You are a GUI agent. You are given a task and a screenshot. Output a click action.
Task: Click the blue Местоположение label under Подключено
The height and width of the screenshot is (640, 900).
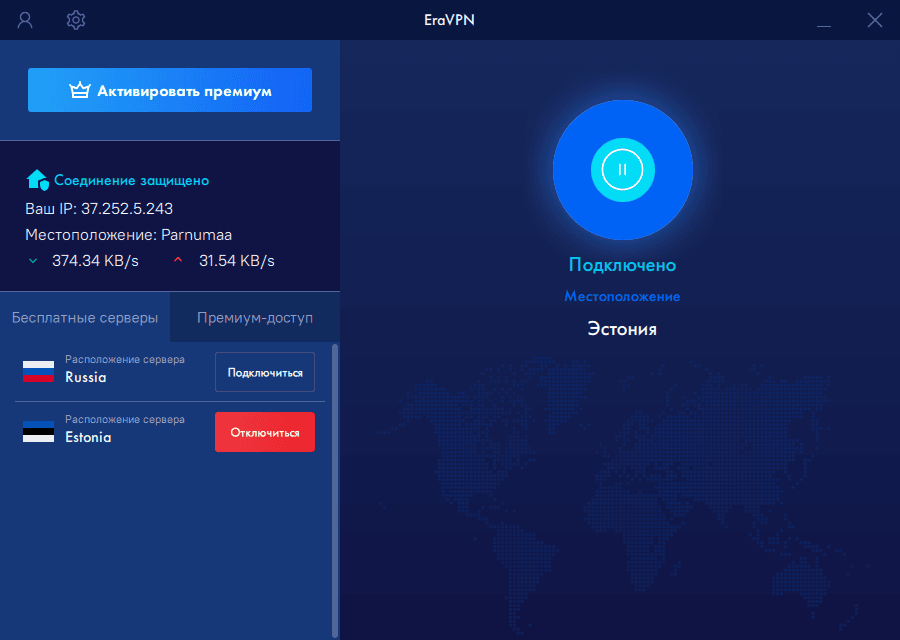622,296
